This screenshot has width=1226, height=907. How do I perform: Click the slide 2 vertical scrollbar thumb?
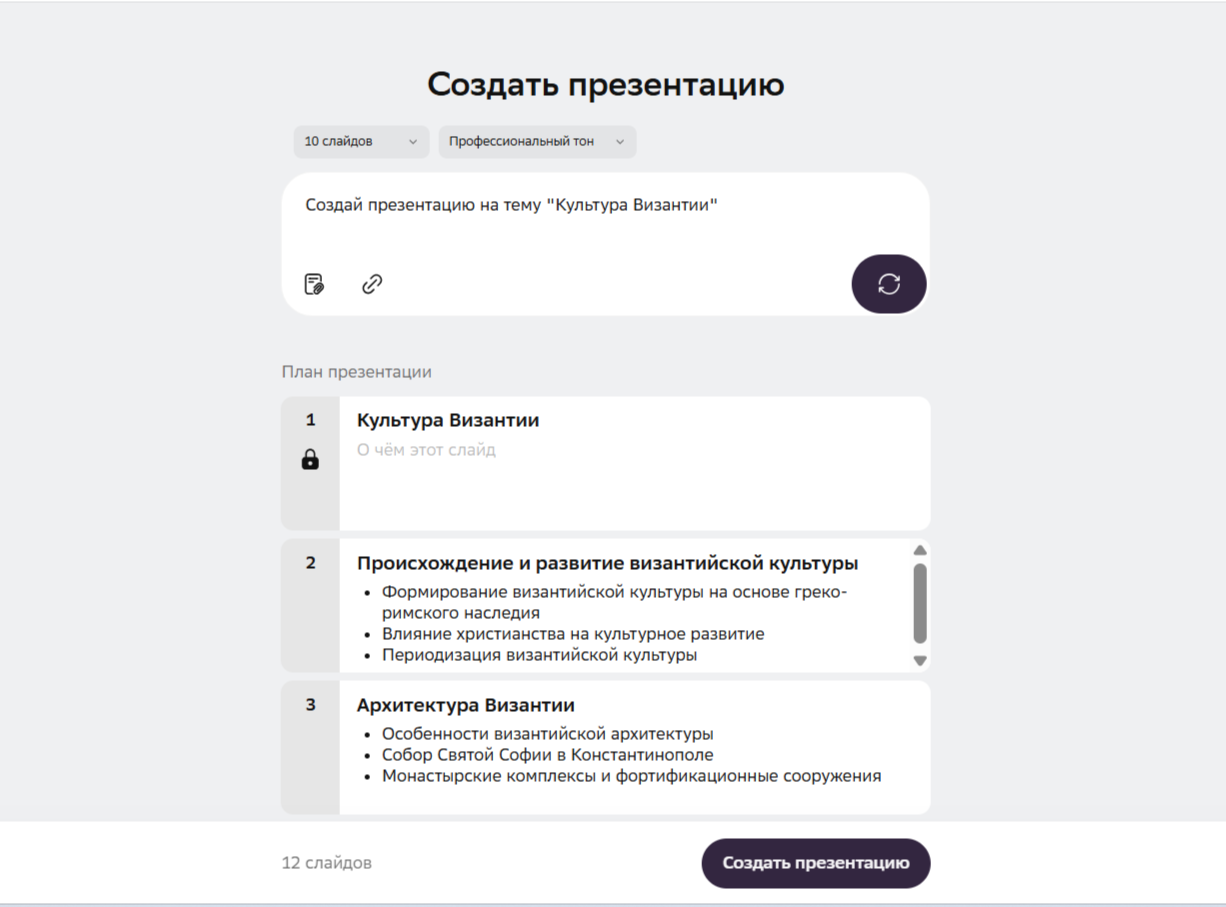(920, 603)
